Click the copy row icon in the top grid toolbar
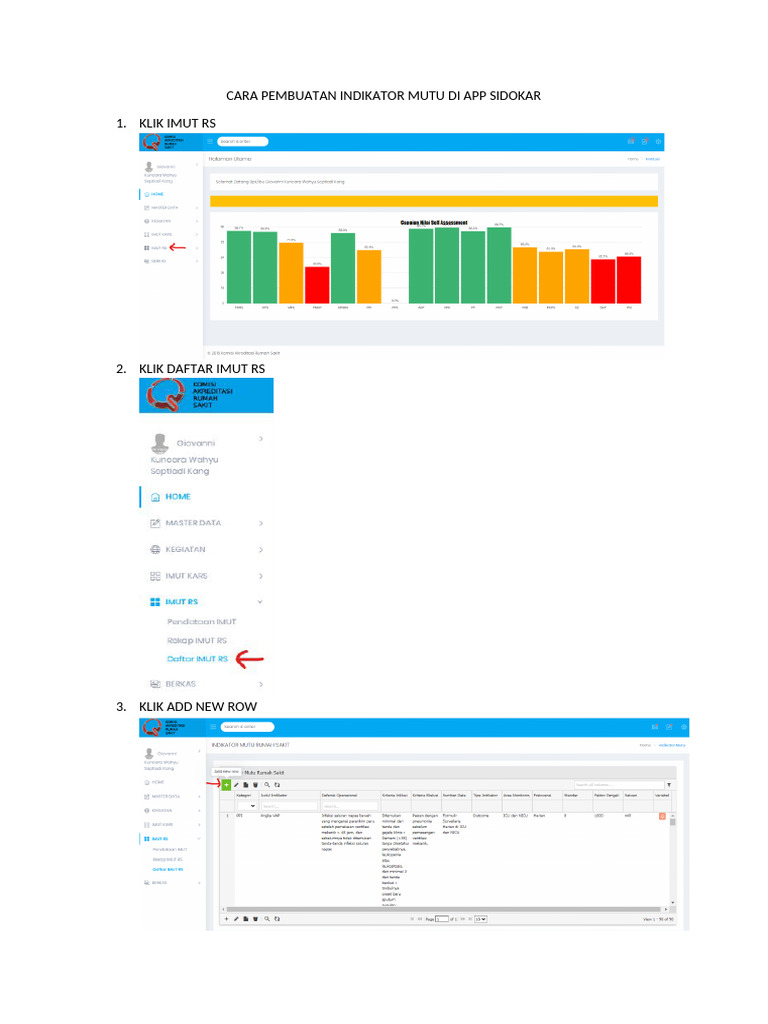768x1024 pixels. tap(246, 785)
